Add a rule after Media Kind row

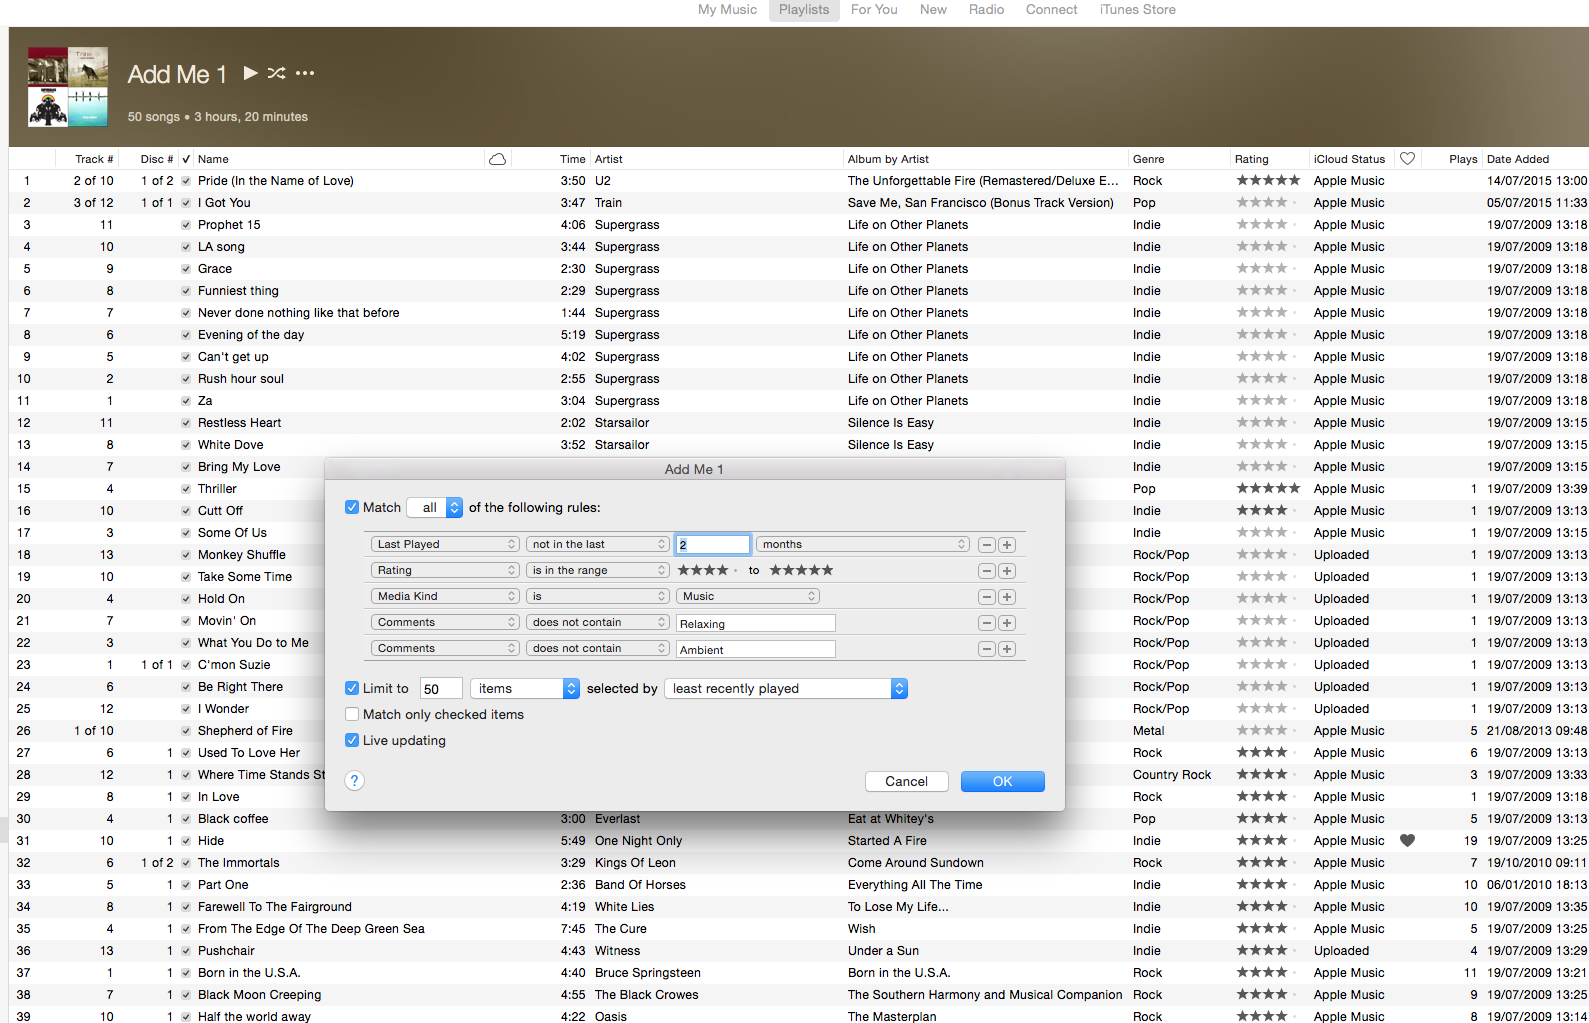click(x=1007, y=597)
